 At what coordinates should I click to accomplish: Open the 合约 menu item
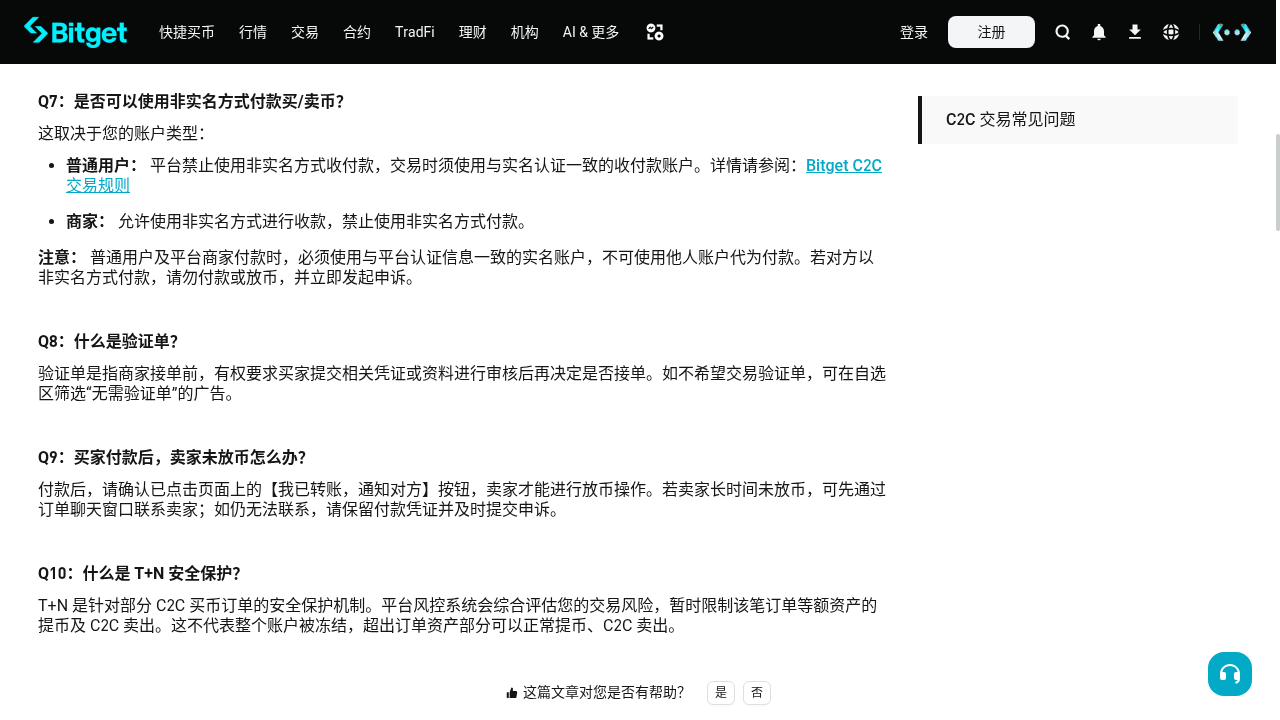(357, 32)
